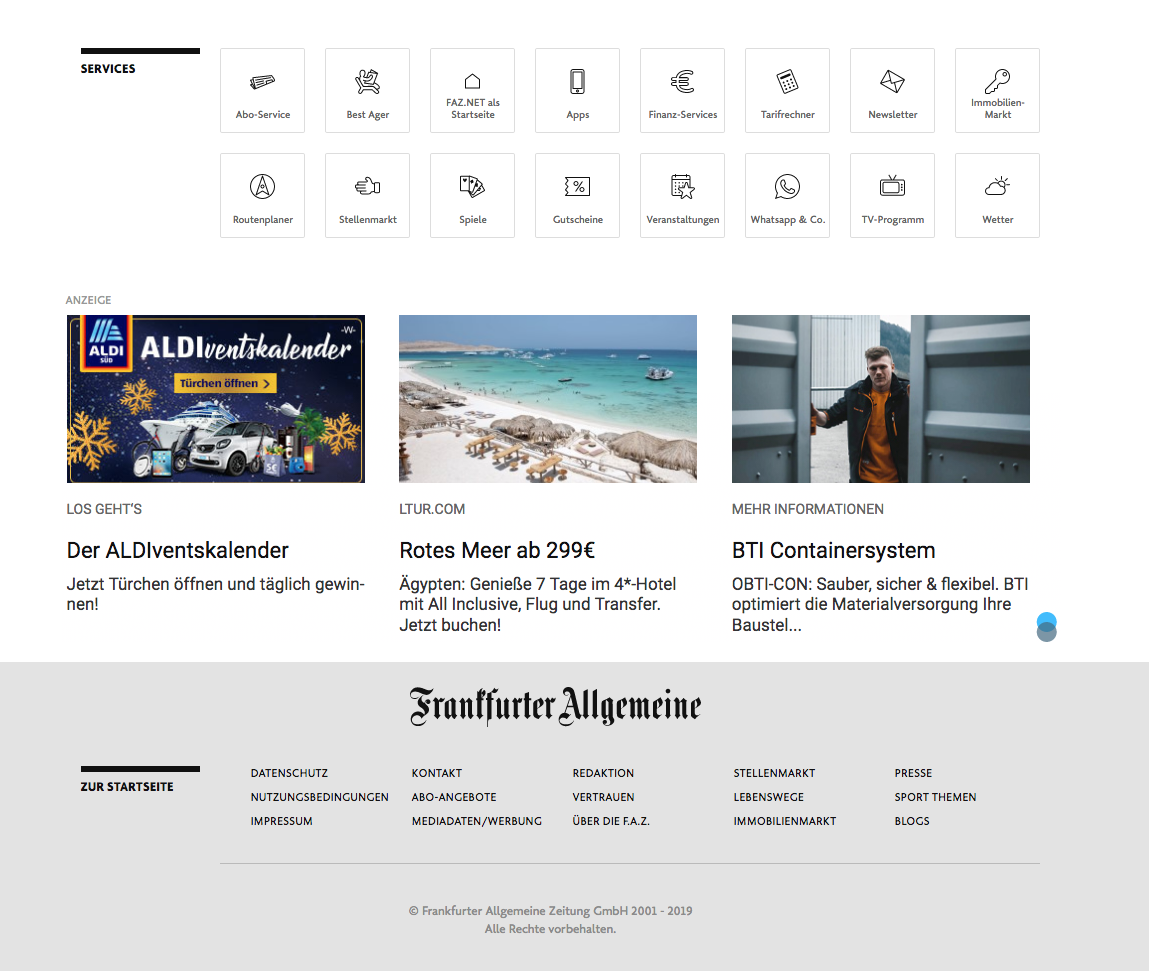1149x971 pixels.
Task: Open the 'Rotes Meer ab 299€' headline
Action: pyautogui.click(x=497, y=550)
